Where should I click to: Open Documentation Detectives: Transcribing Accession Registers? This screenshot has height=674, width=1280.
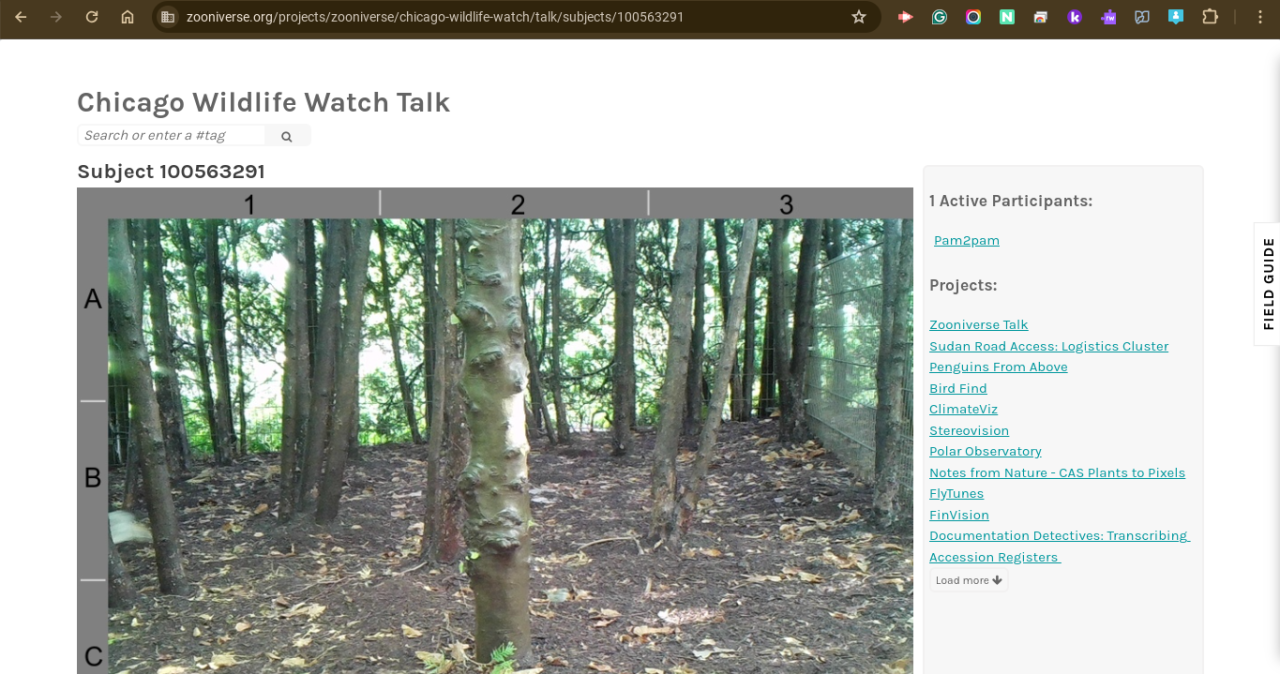tap(1059, 546)
